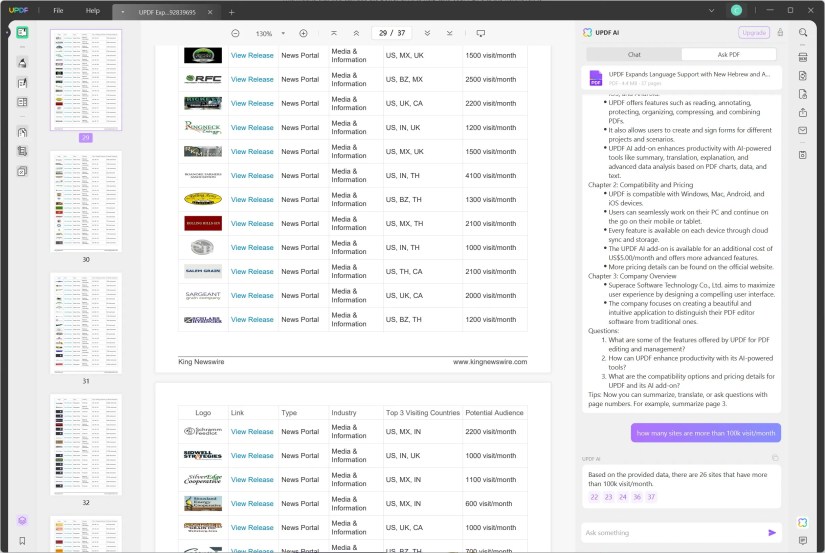The image size is (825, 553).
Task: Open presentation slideshow mode icon
Action: coord(480,33)
